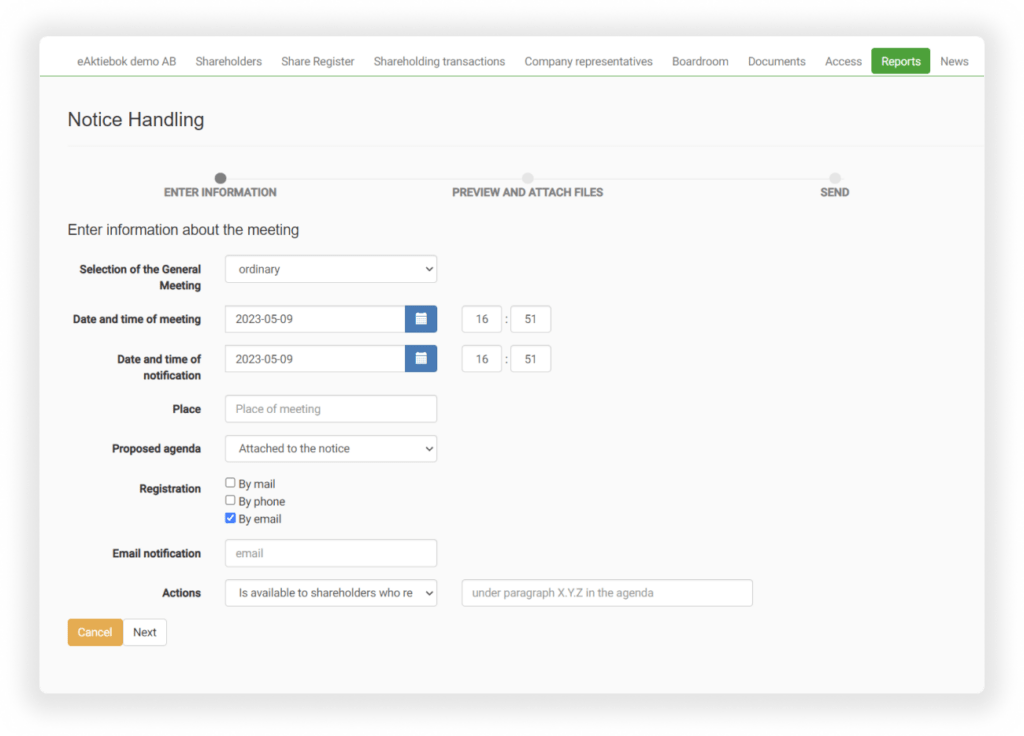
Task: Focus the meeting date field
Action: click(315, 319)
